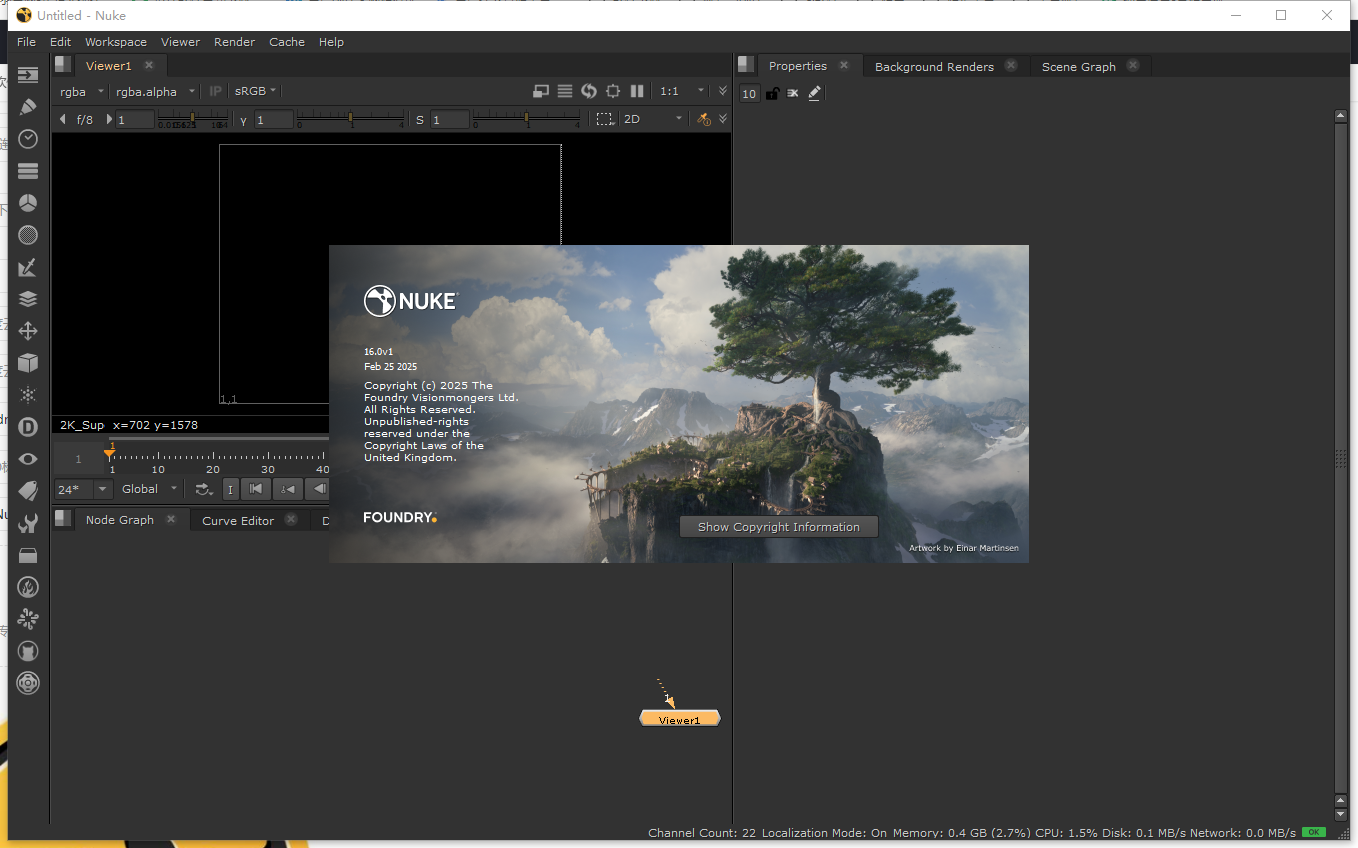Open the Filter nodes circle icon

pyautogui.click(x=28, y=235)
